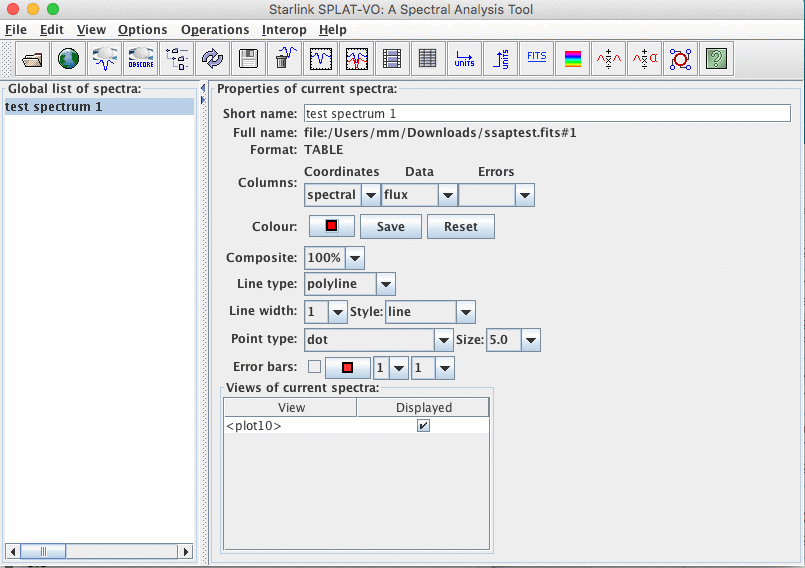
Task: Click the View column header
Action: 291,407
